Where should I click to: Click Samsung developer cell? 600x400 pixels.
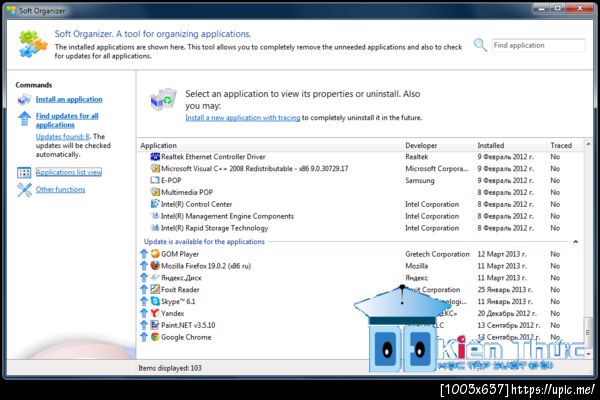(420, 180)
